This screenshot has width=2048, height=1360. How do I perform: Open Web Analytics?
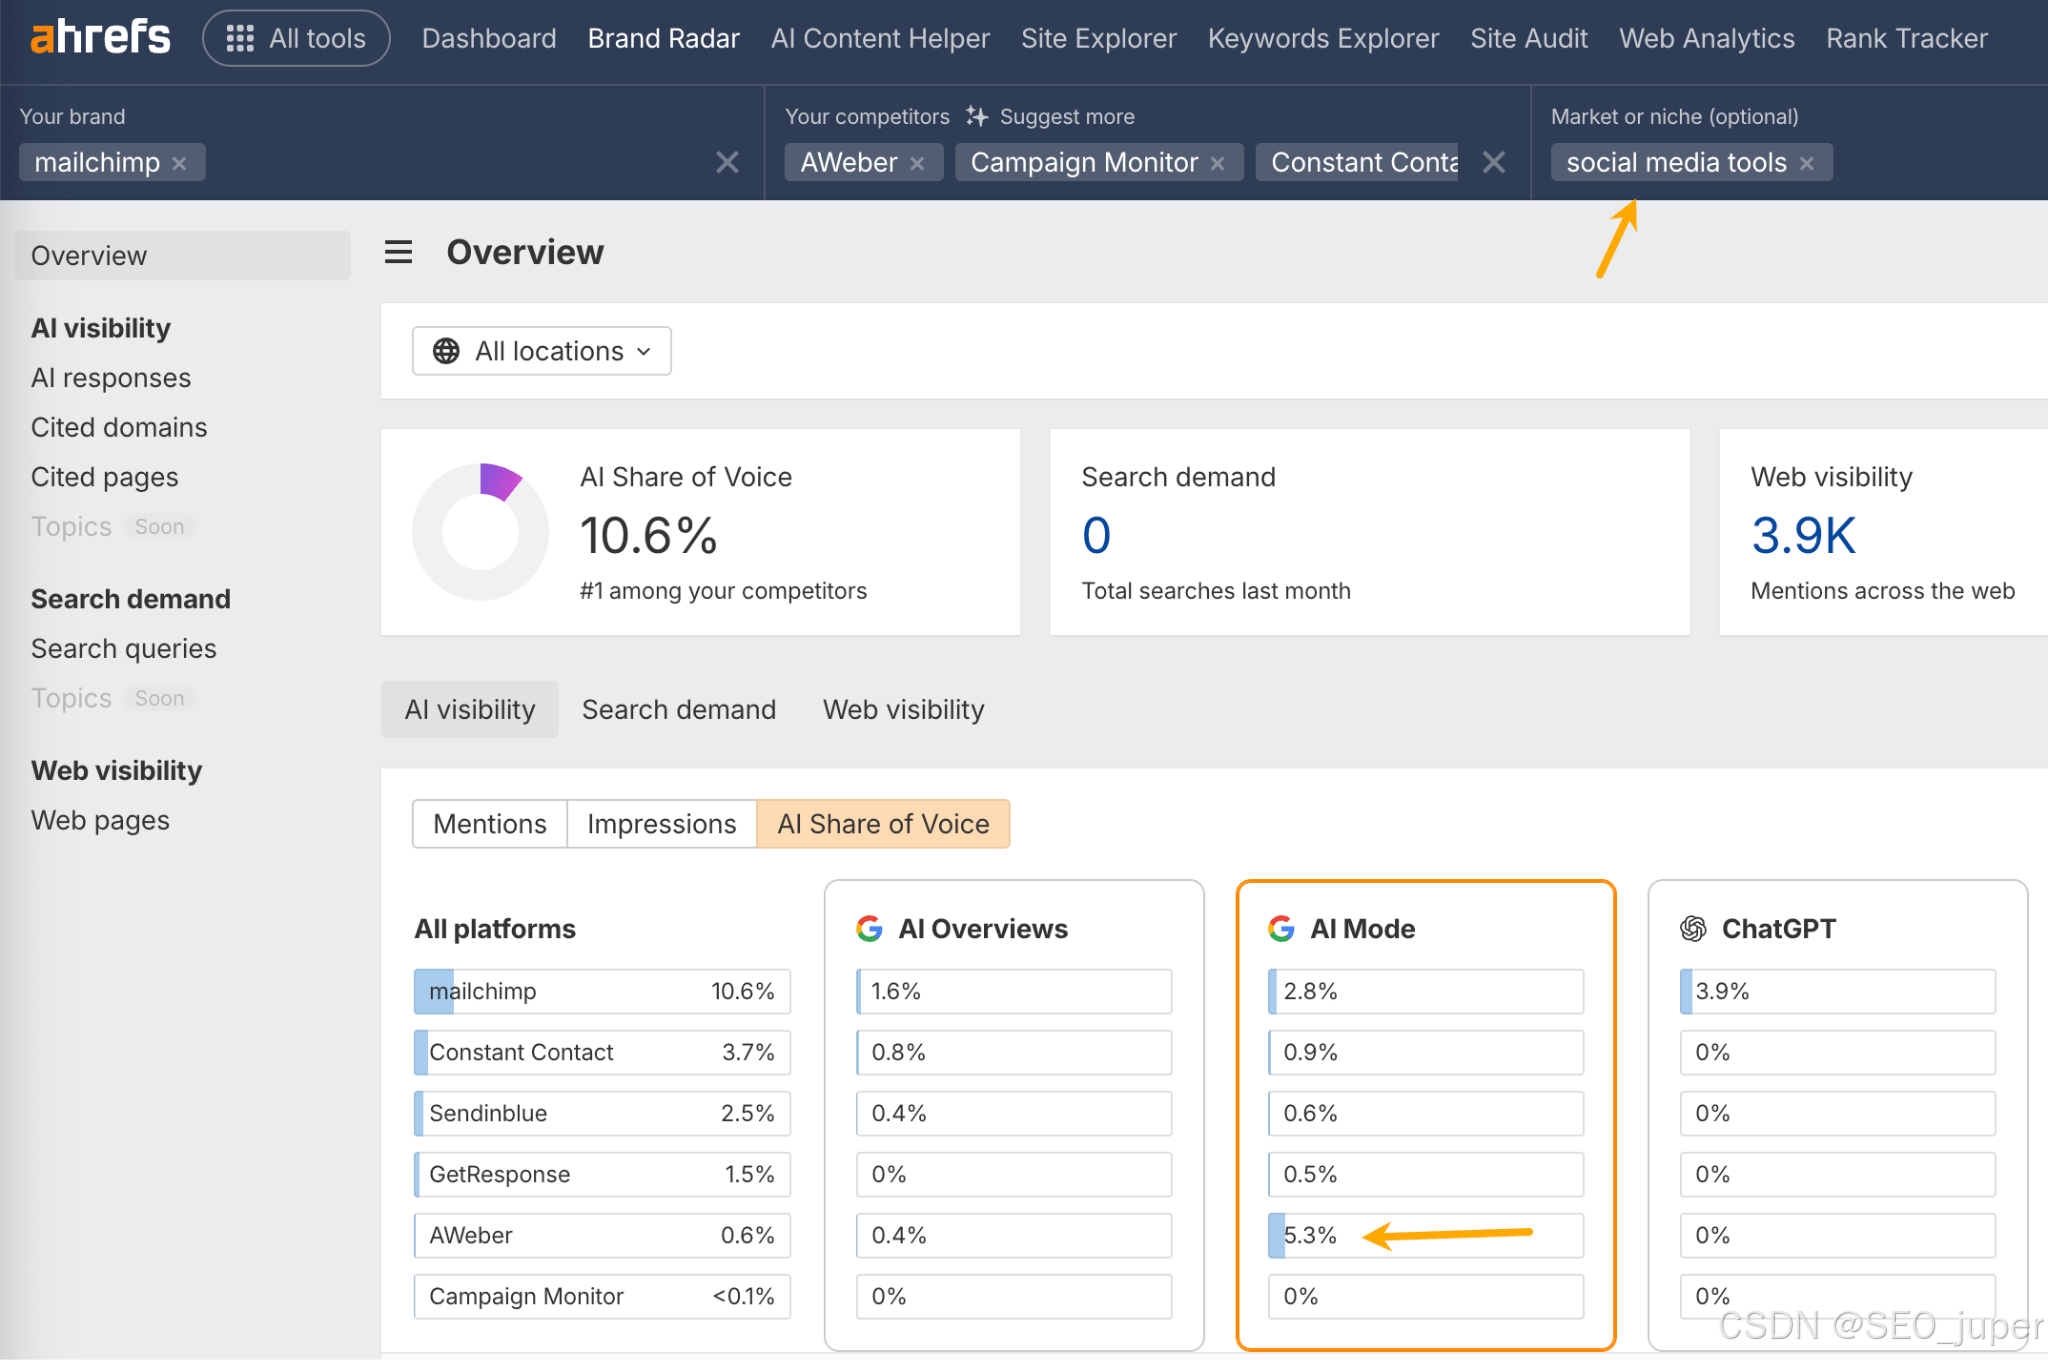(1706, 38)
